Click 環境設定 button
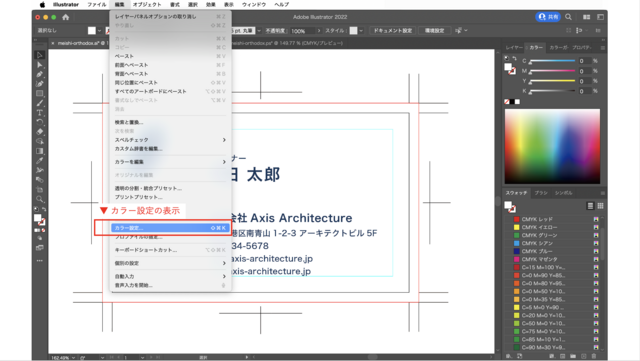The width and height of the screenshot is (640, 361). [434, 31]
